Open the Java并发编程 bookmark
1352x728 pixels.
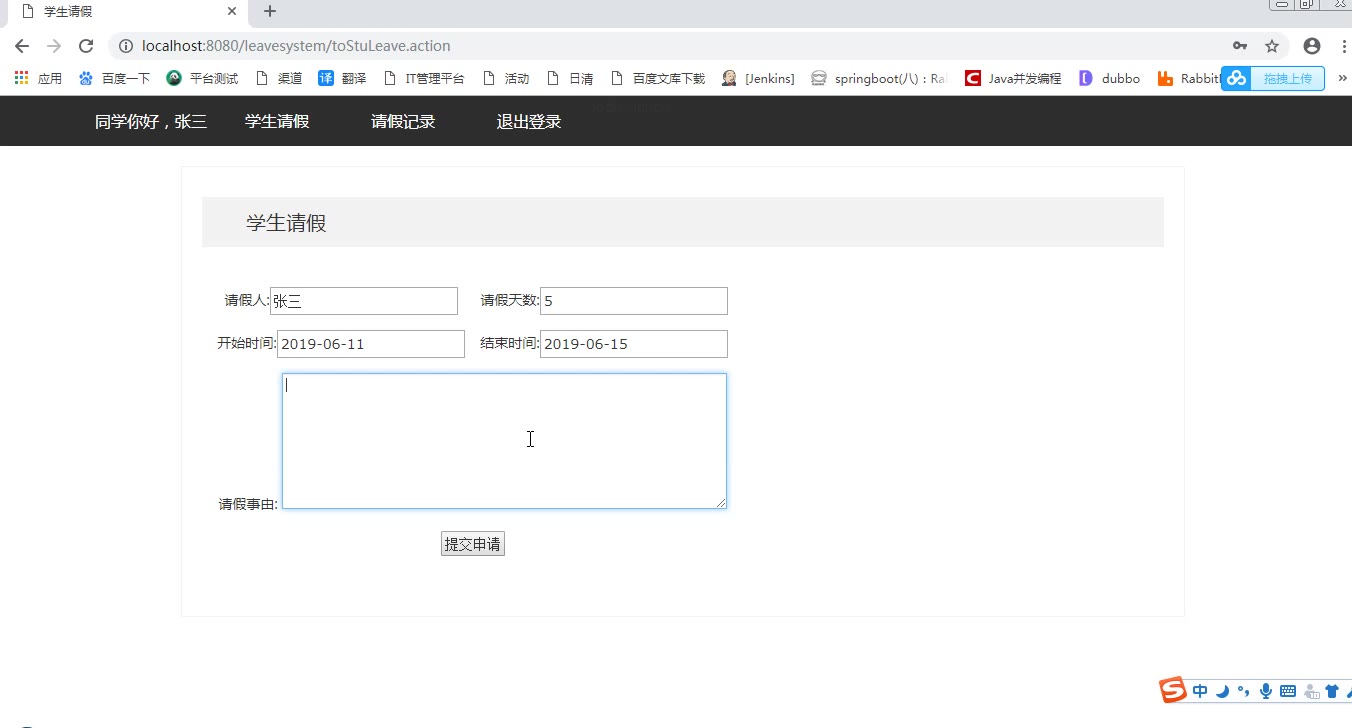[x=1013, y=78]
